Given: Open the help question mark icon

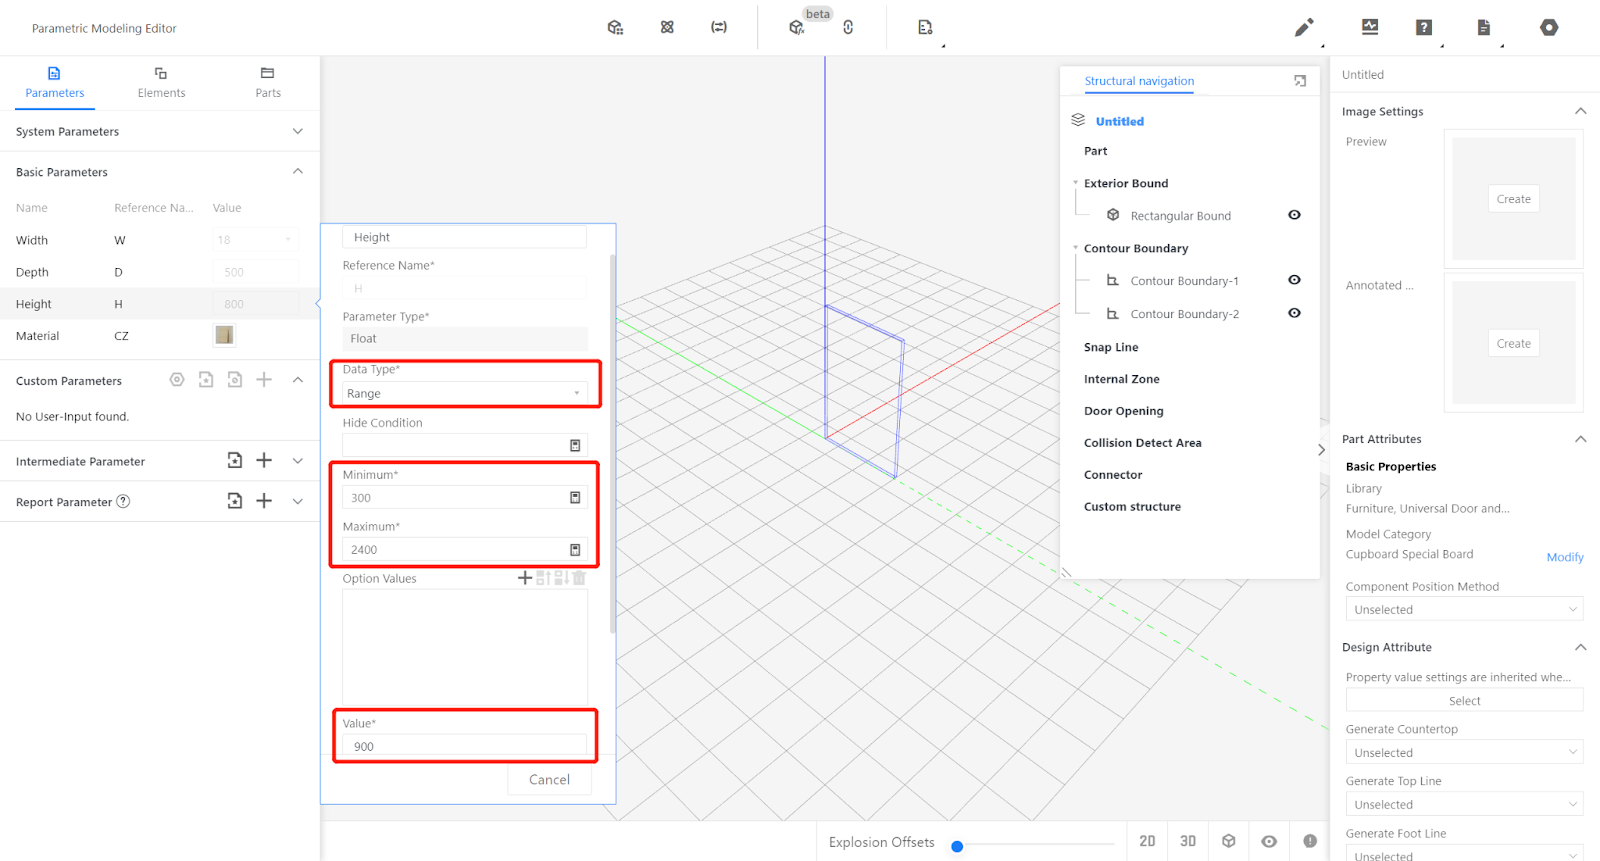Looking at the screenshot, I should (1424, 28).
